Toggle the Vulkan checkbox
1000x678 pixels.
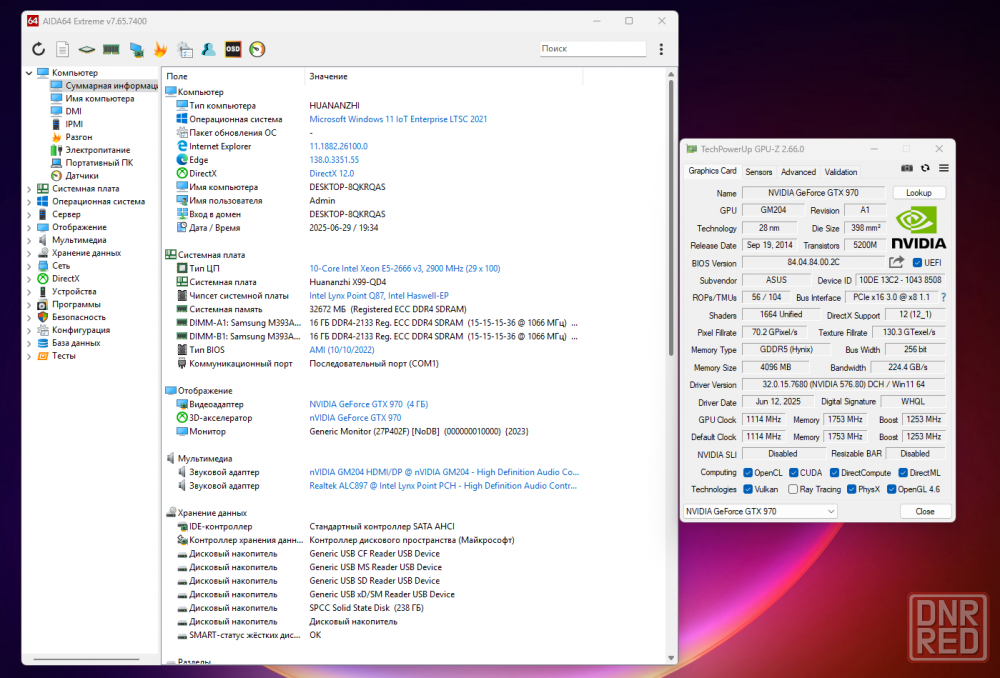(748, 489)
